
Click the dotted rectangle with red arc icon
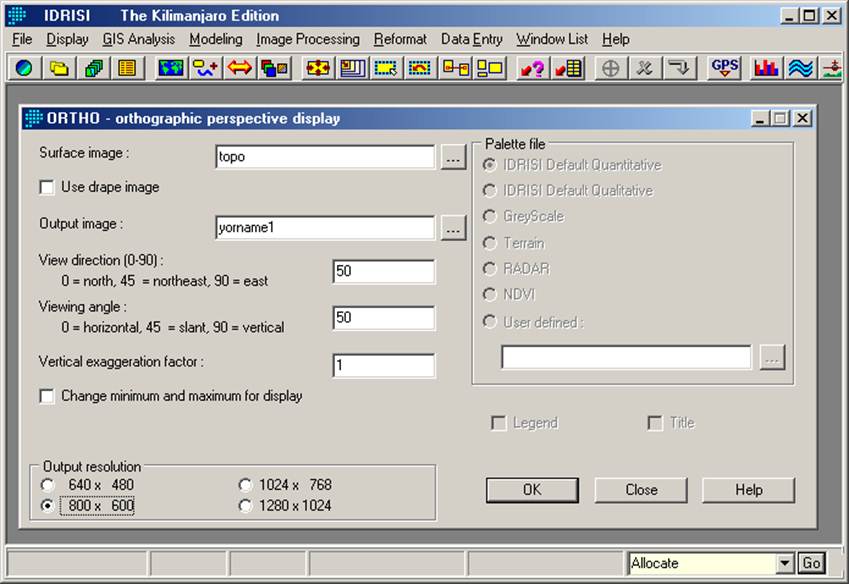420,68
